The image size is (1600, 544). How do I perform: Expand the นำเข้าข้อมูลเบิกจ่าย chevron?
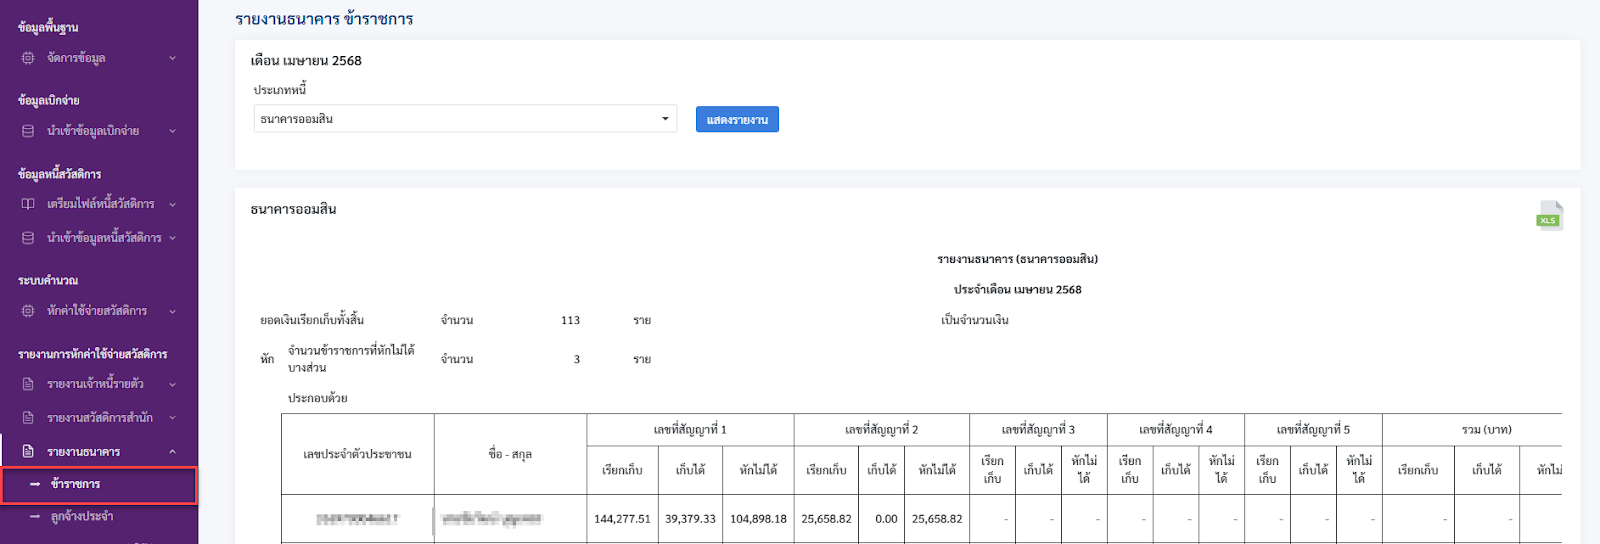(172, 131)
